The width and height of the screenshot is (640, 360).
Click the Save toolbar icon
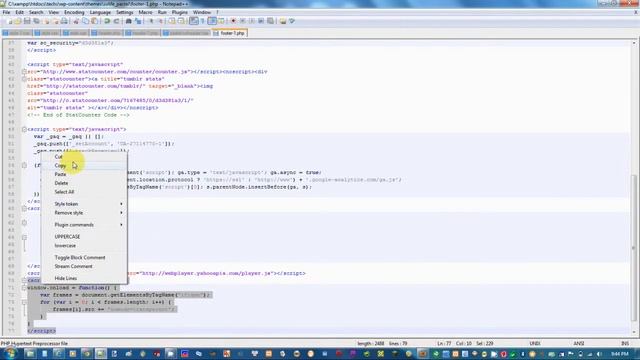pos(27,21)
